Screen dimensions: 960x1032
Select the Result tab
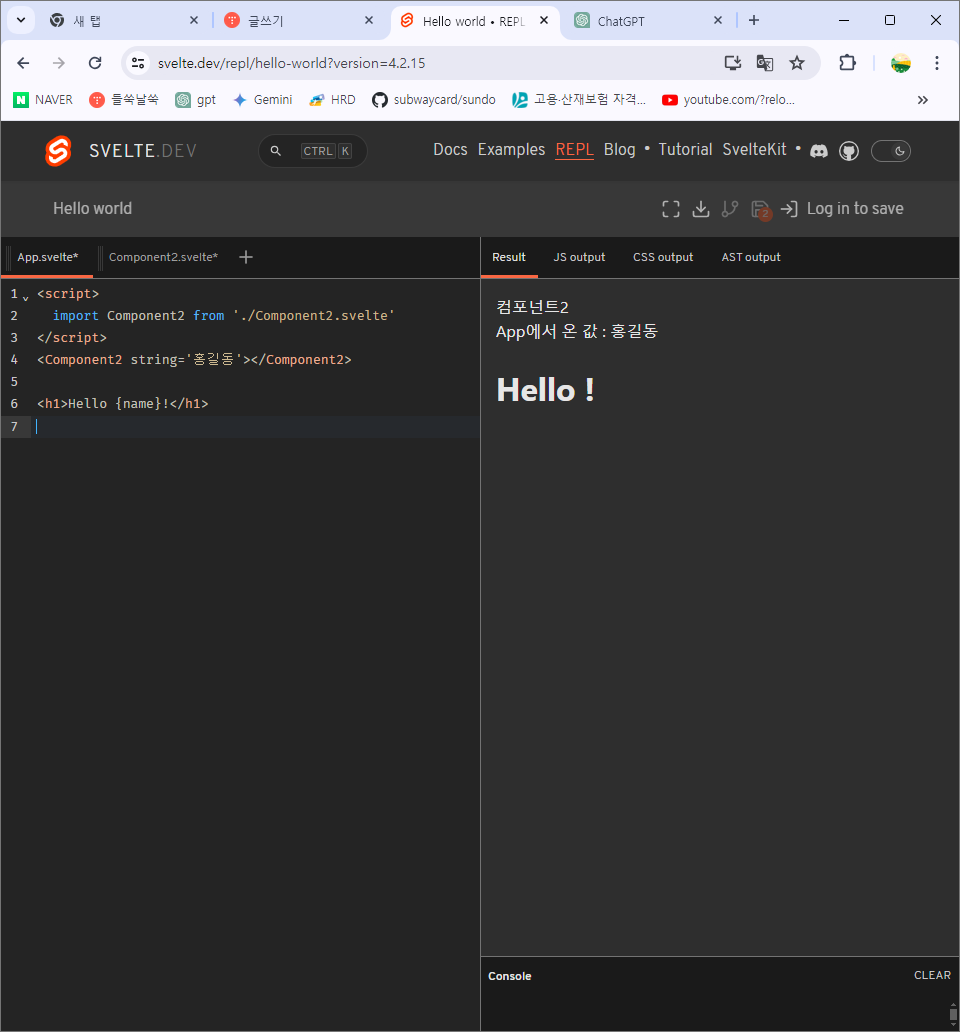509,257
